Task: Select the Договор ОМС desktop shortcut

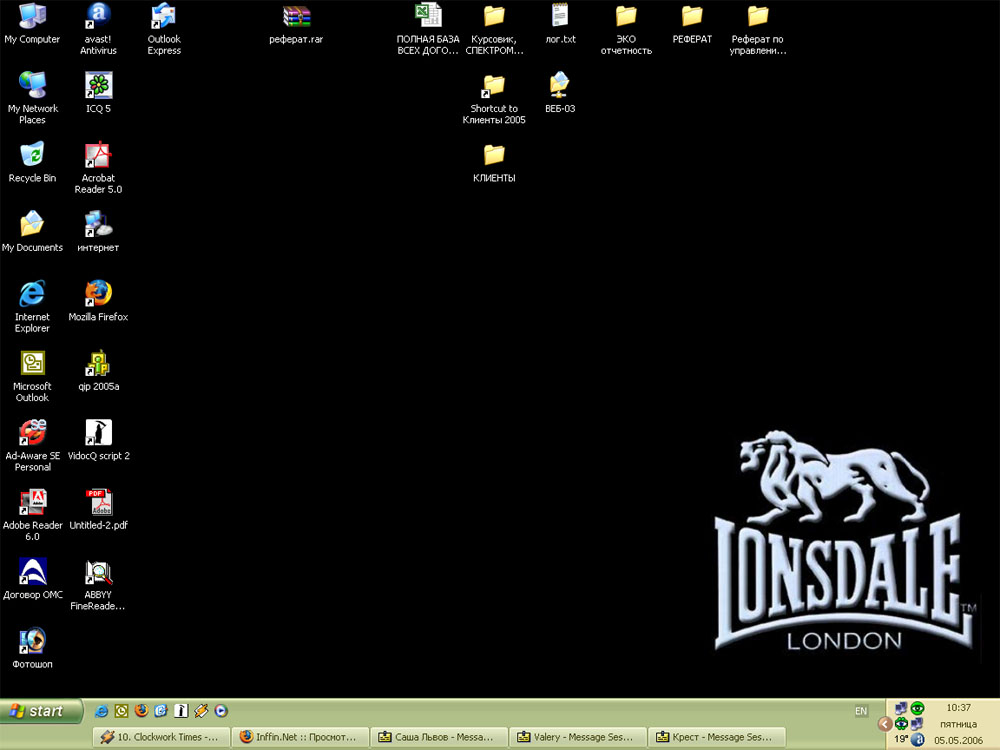Action: (x=32, y=579)
